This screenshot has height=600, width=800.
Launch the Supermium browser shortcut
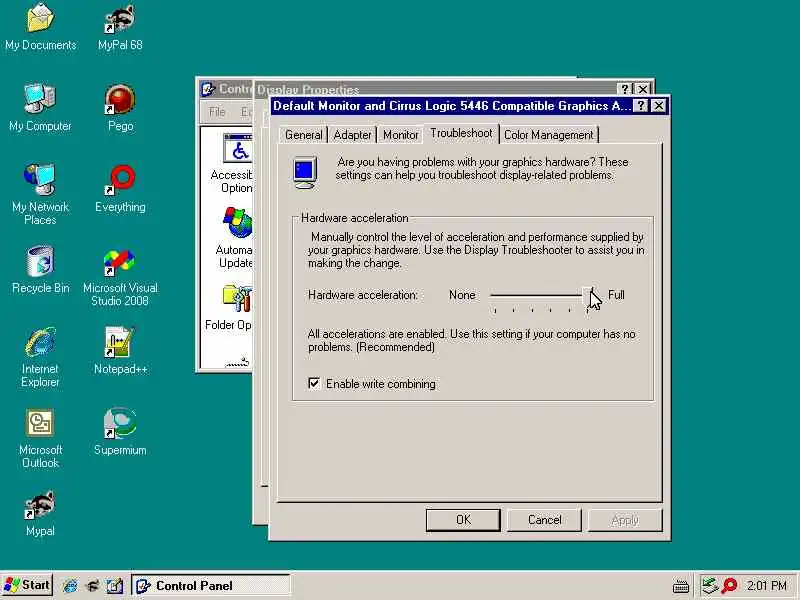click(x=120, y=431)
